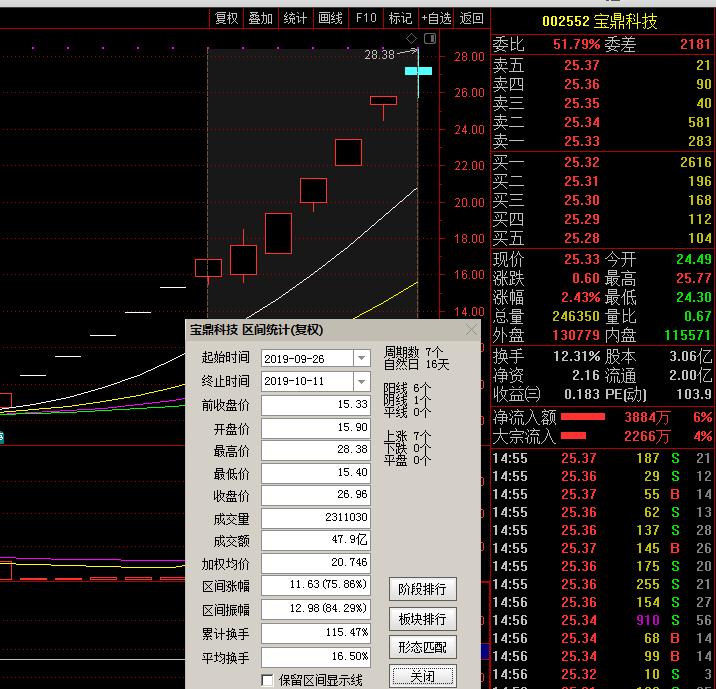Click the panel layout icon above the chart
This screenshot has width=716, height=689.
pyautogui.click(x=430, y=39)
